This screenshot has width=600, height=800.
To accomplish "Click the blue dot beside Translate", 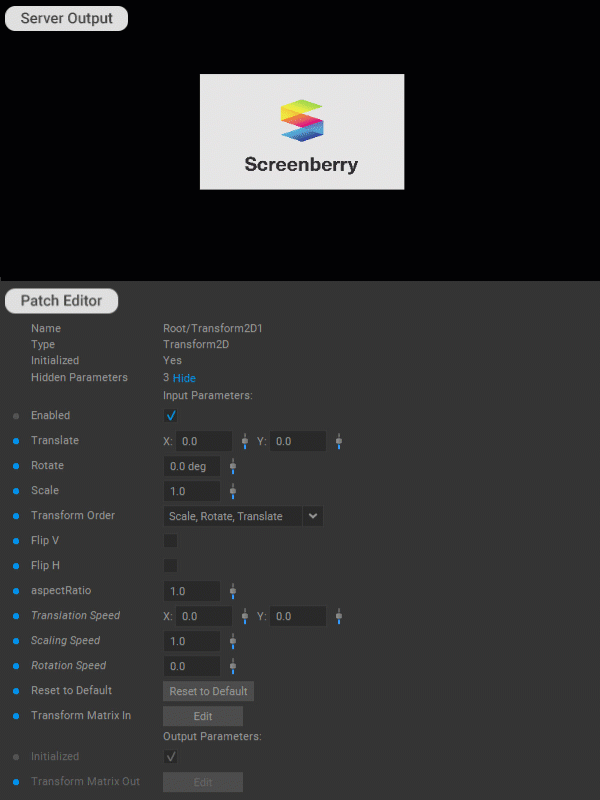I will coord(16,441).
